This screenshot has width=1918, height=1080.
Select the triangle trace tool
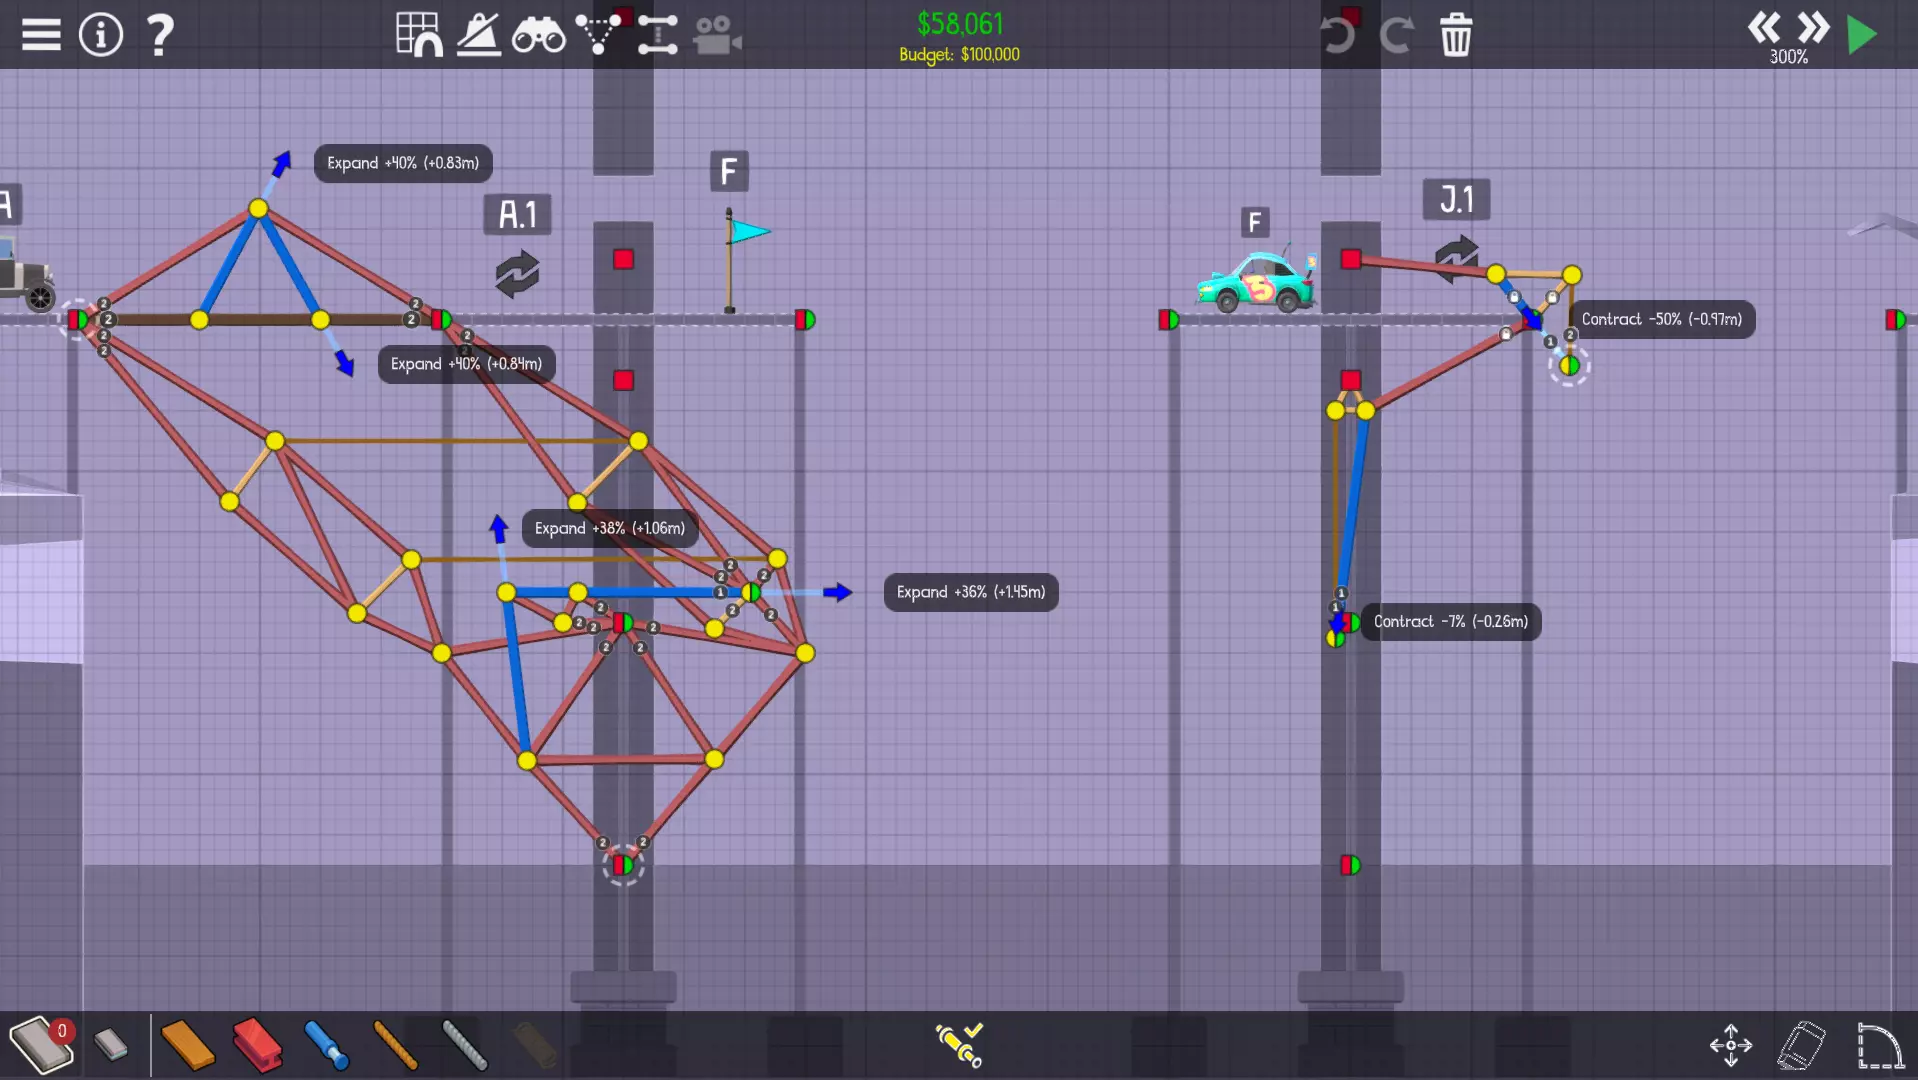599,34
